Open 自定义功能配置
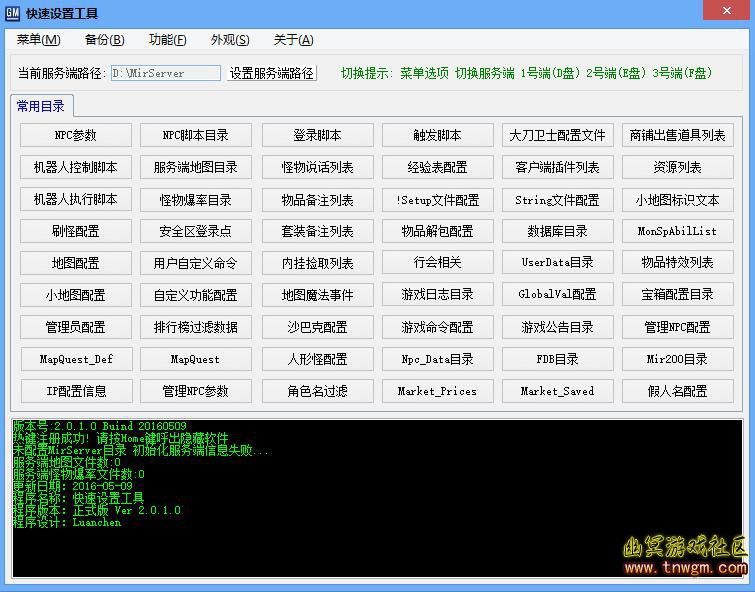 [195, 295]
